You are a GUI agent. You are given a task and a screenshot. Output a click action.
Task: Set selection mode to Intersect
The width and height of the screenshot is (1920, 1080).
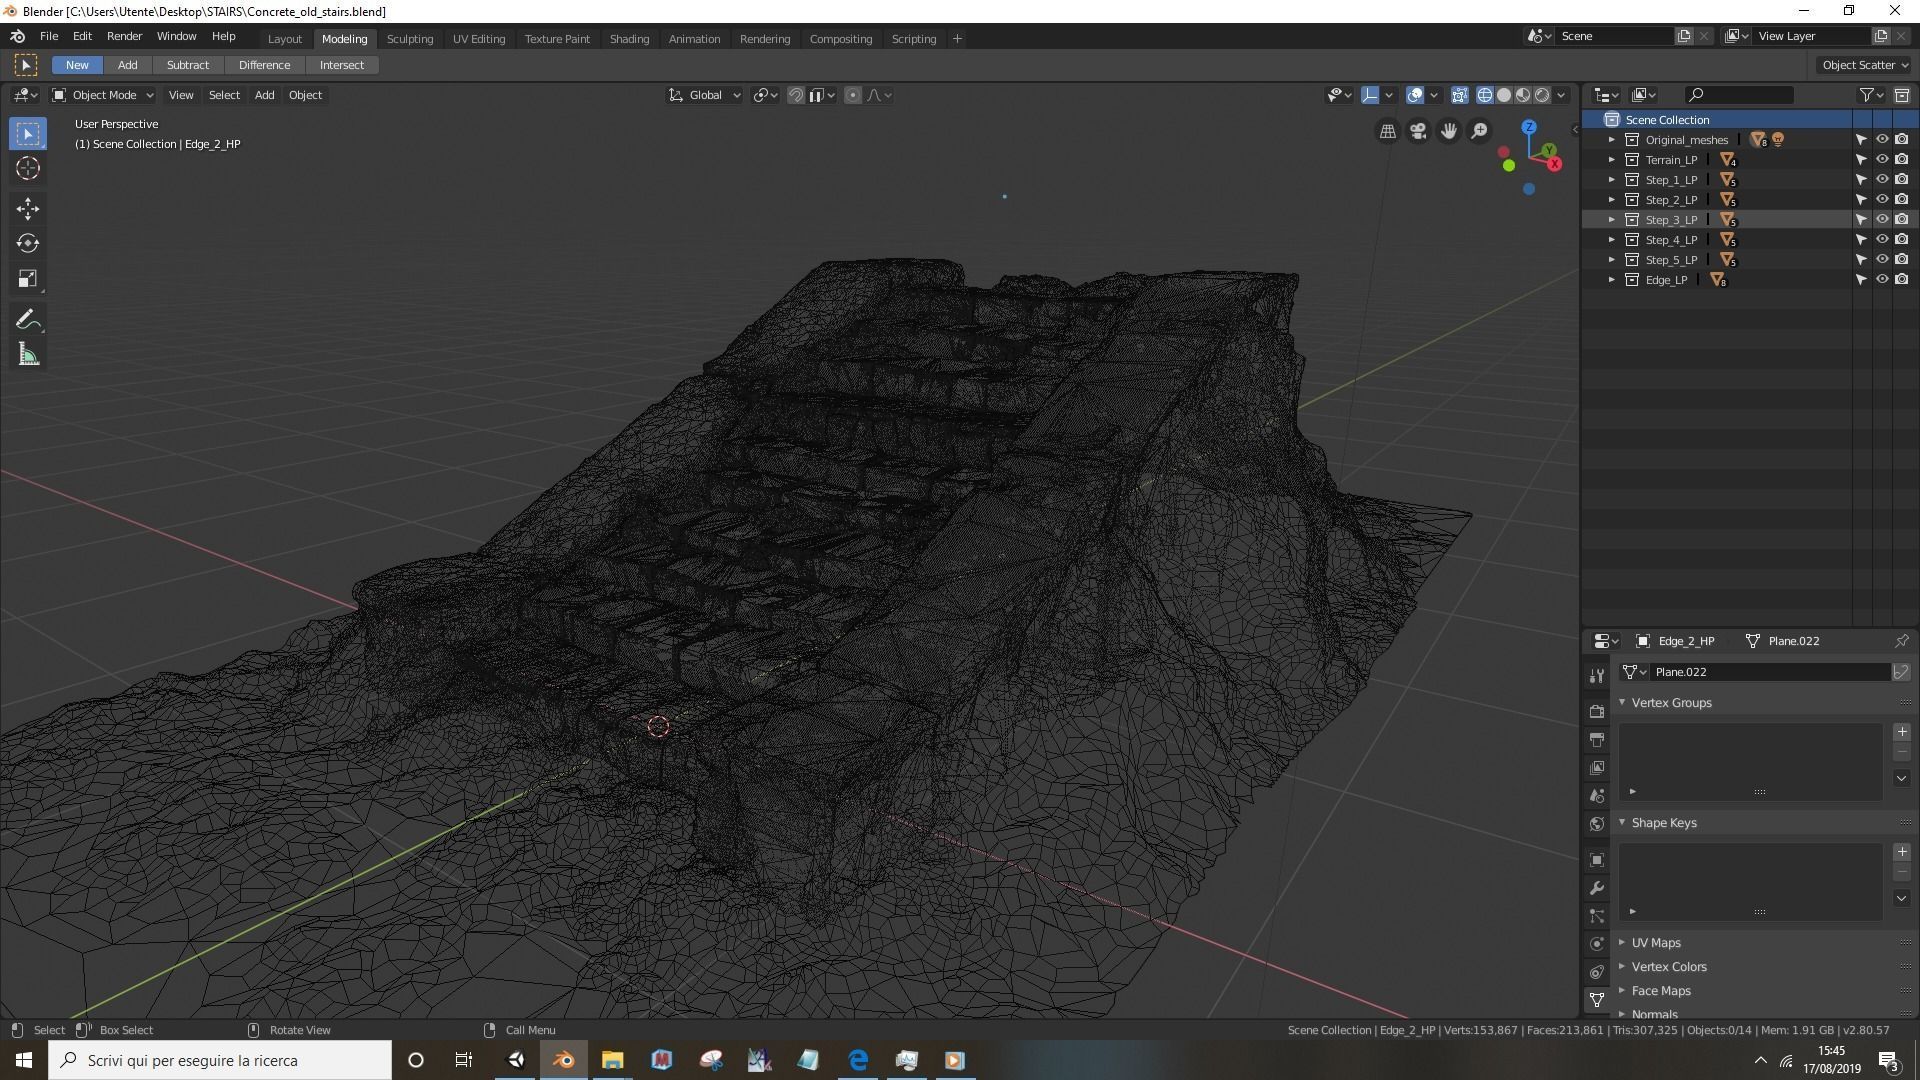342,65
